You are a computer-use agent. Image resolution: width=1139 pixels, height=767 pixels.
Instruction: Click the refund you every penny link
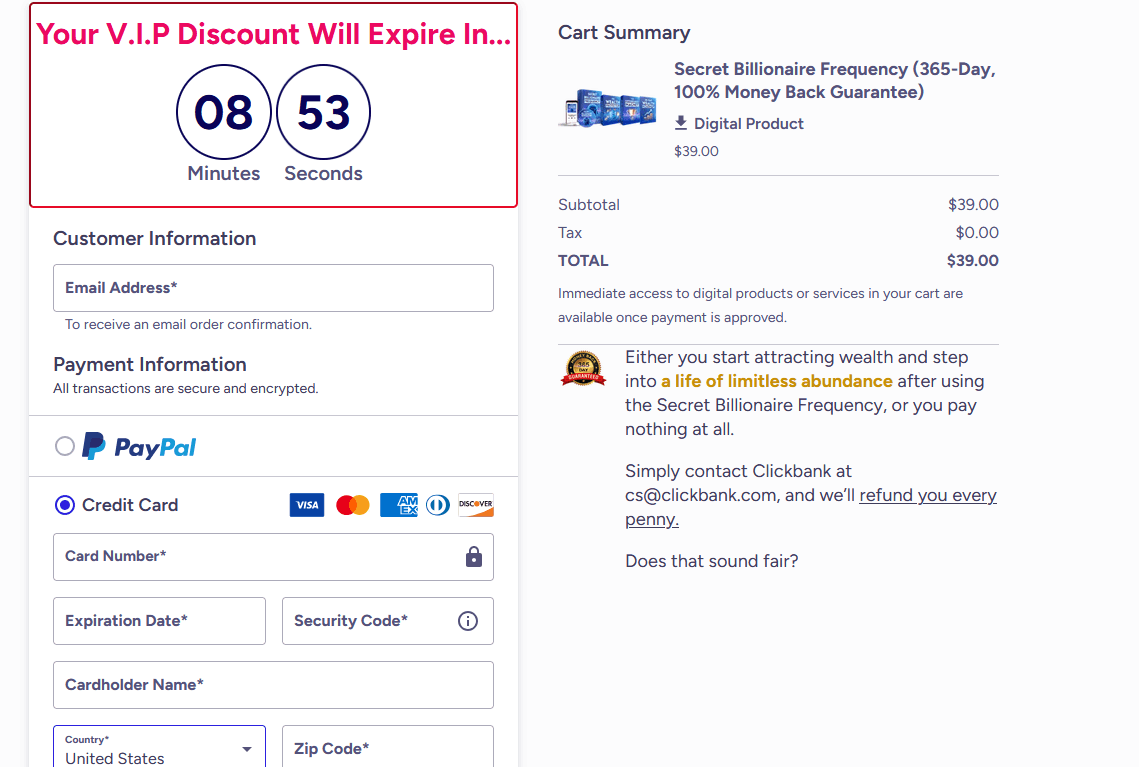point(927,495)
